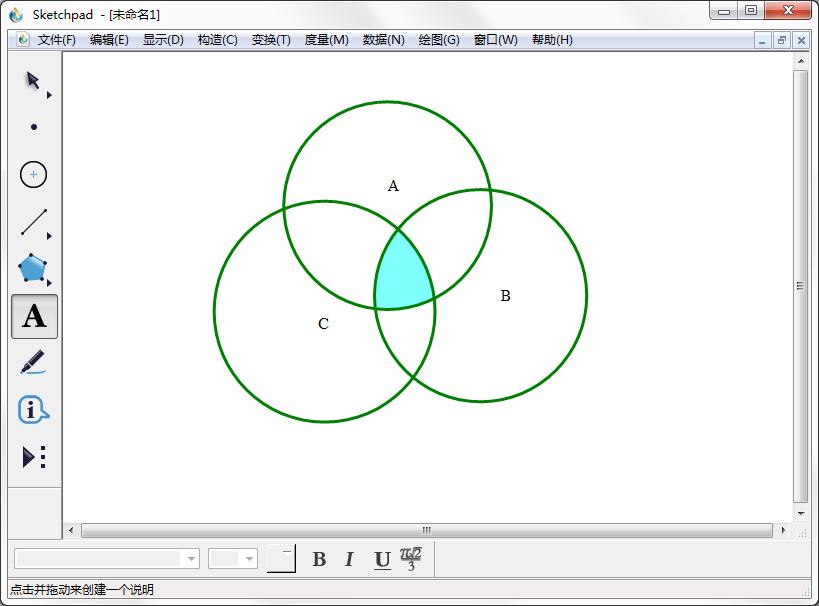Viewport: 819px width, 606px height.
Task: Maximize the Sketchpad application window
Action: pyautogui.click(x=751, y=11)
